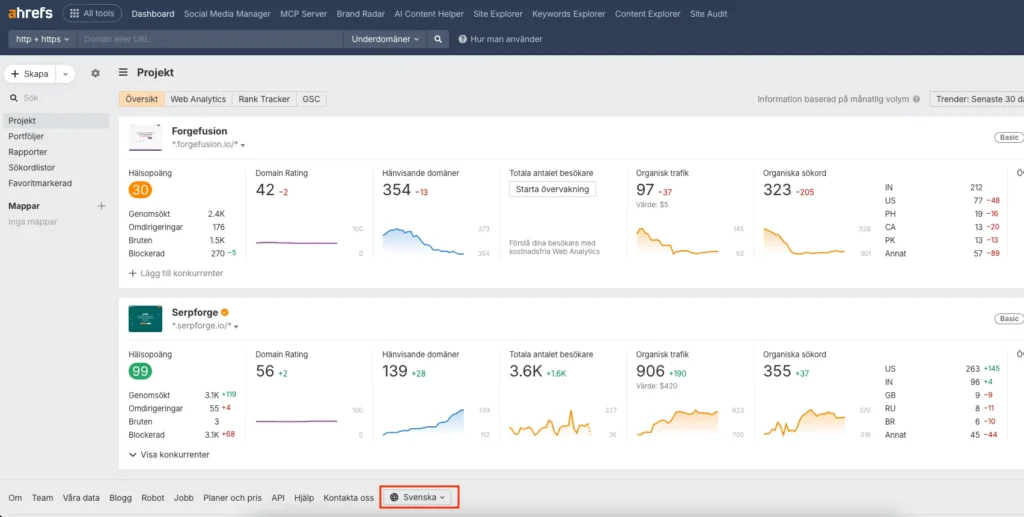Click Serpforge Organisk trafik value 906

650,371
